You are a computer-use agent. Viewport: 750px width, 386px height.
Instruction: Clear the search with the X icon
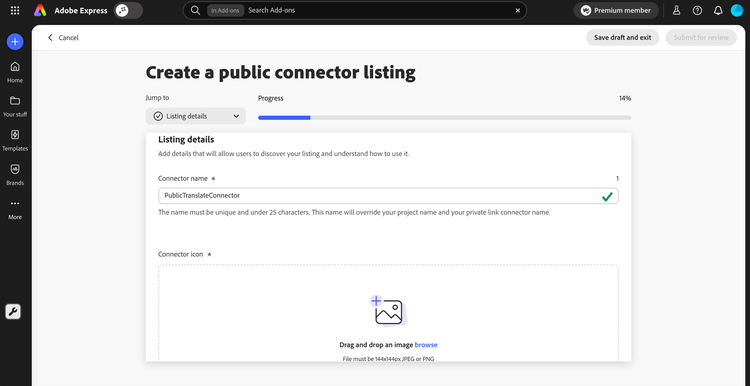point(518,10)
